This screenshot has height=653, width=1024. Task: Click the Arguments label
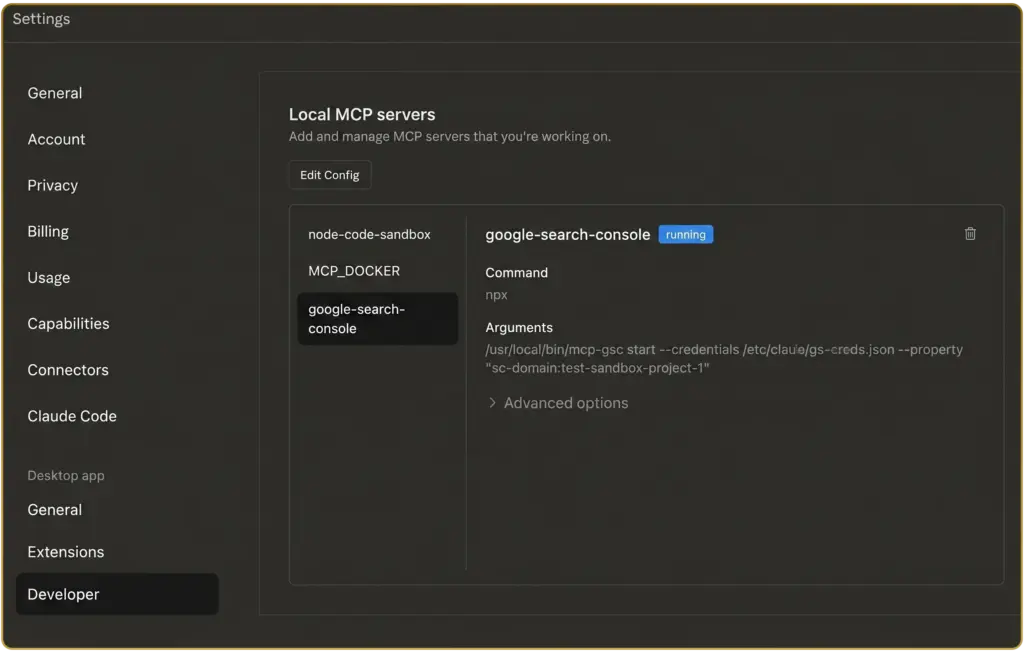[519, 328]
